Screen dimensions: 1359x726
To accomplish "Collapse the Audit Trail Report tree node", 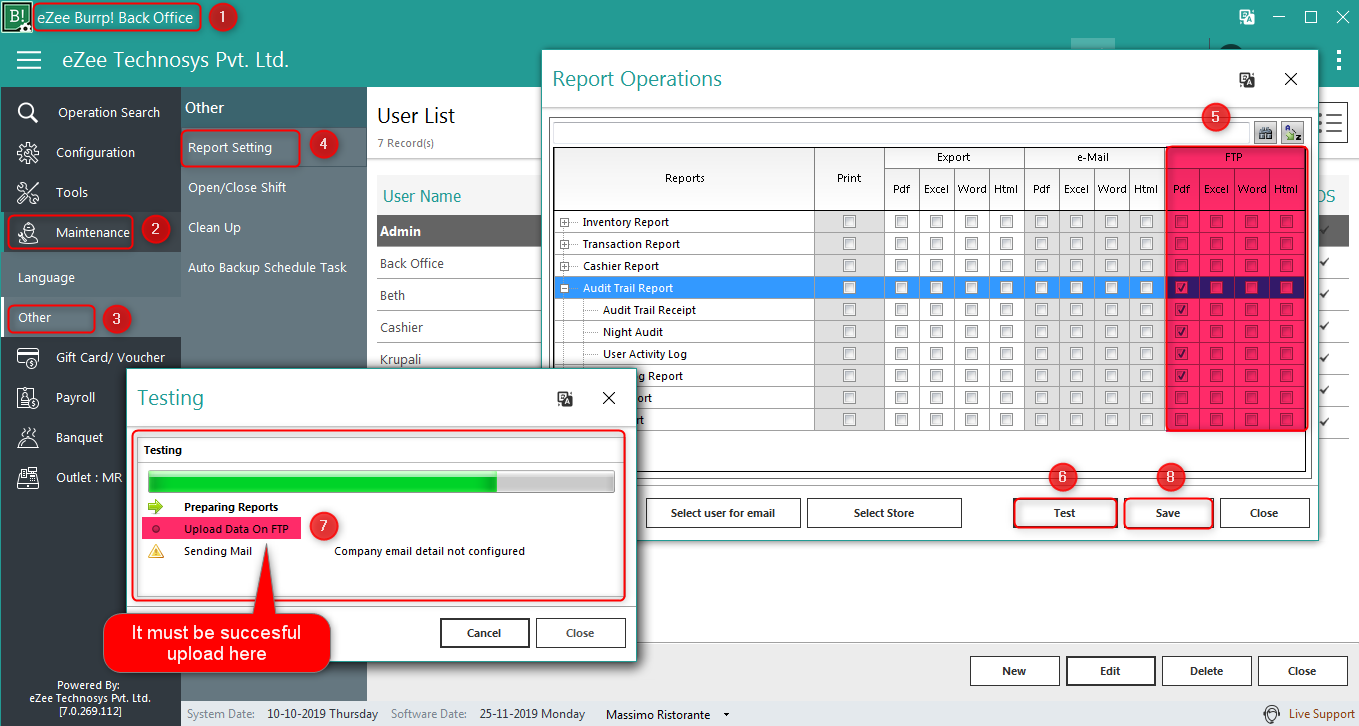I will [564, 288].
